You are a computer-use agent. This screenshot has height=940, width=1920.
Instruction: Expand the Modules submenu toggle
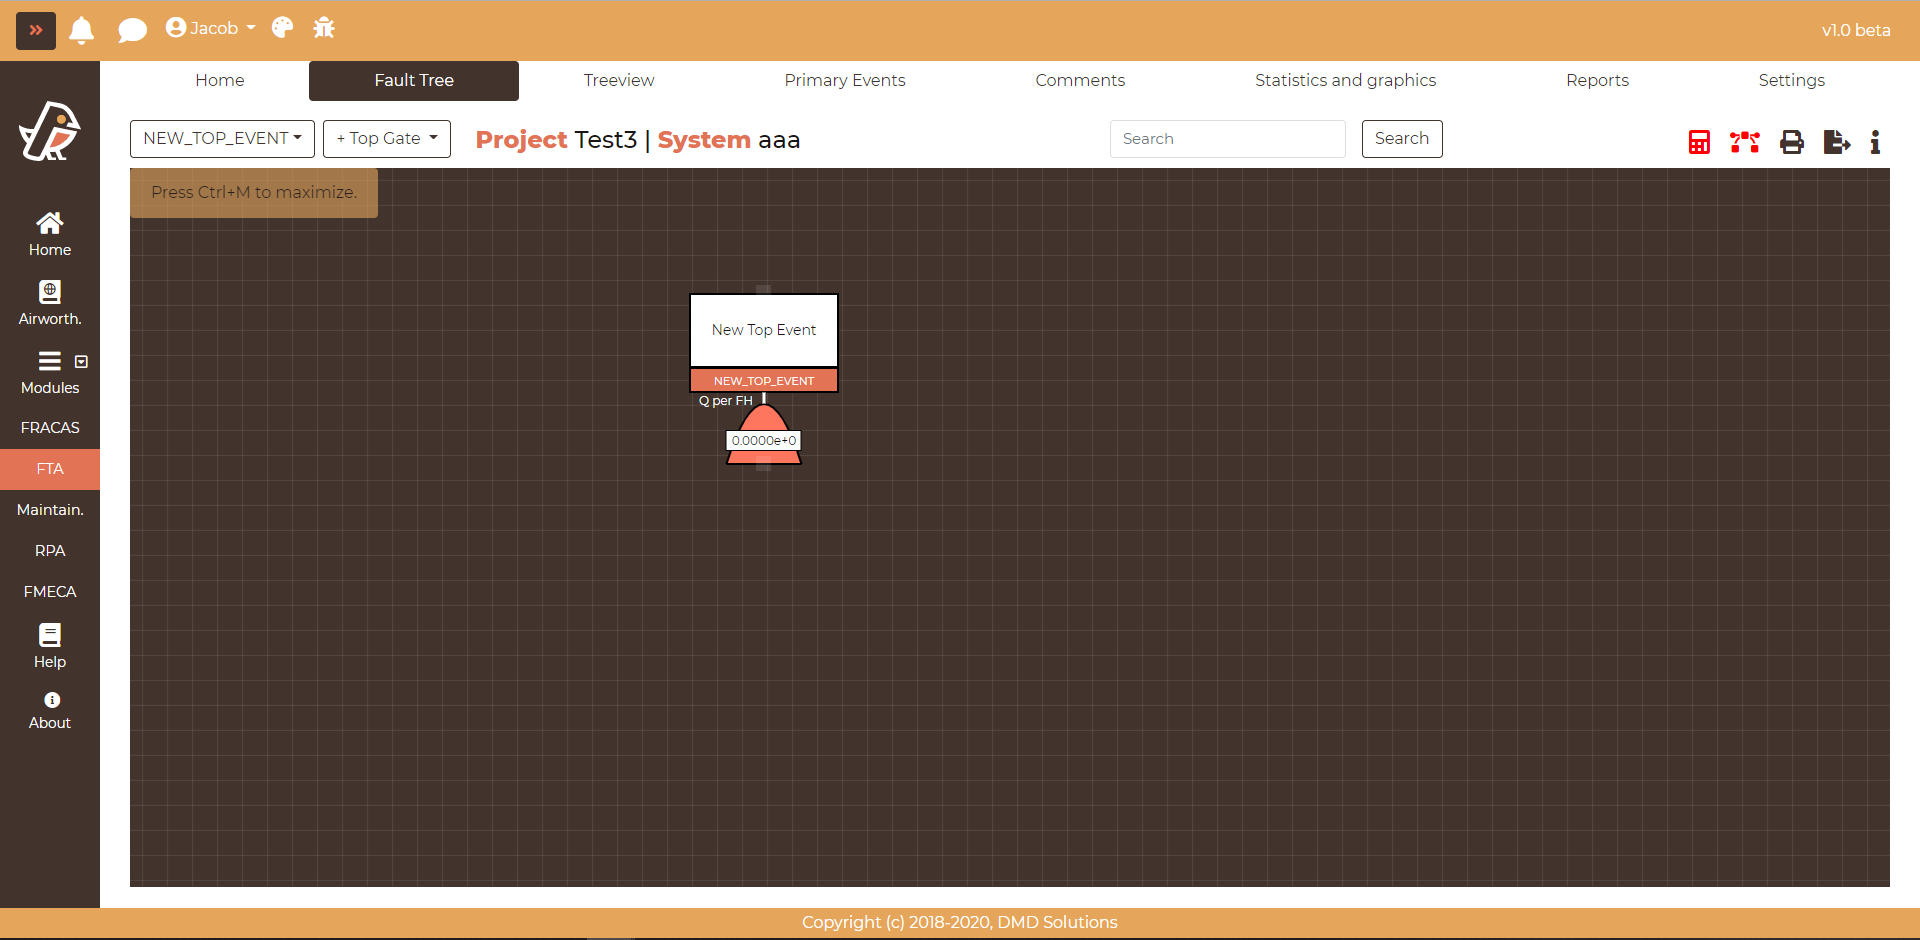point(82,361)
